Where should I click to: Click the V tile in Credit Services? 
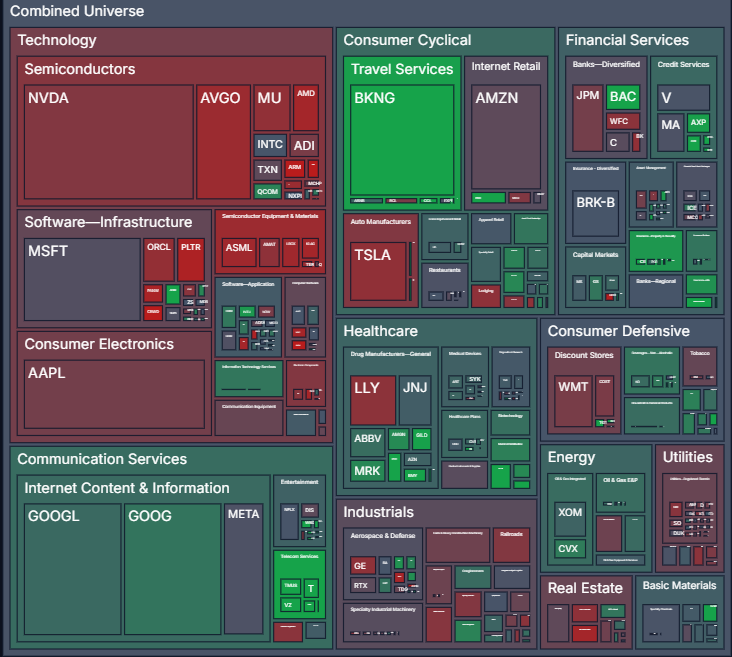(683, 98)
